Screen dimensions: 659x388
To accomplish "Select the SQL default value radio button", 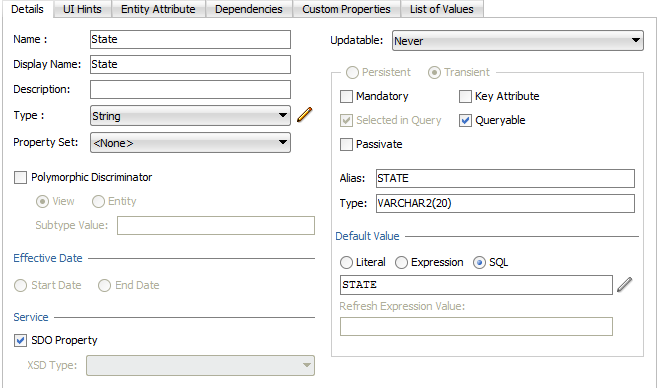I will click(x=479, y=262).
